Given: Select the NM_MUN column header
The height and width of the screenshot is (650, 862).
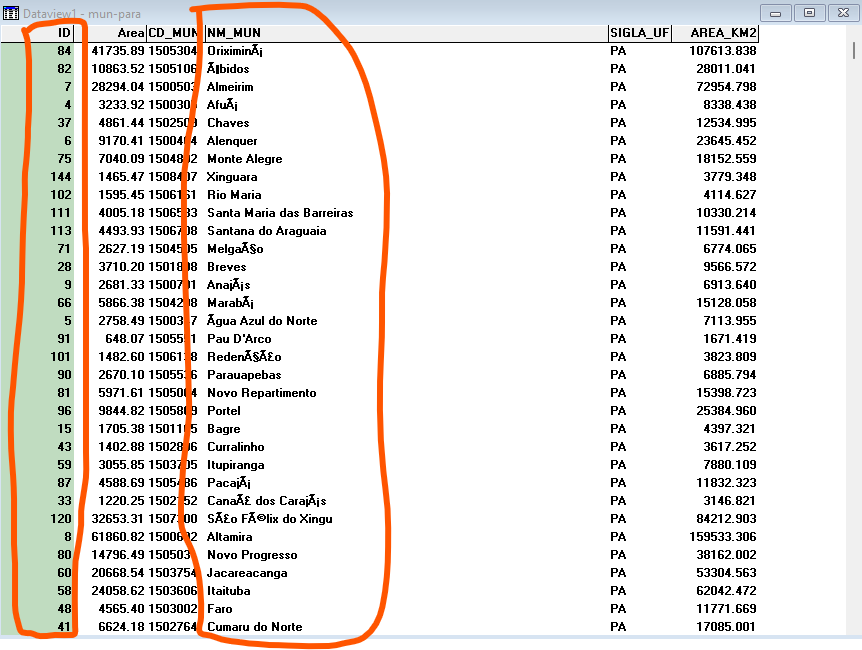Looking at the screenshot, I should [x=406, y=33].
